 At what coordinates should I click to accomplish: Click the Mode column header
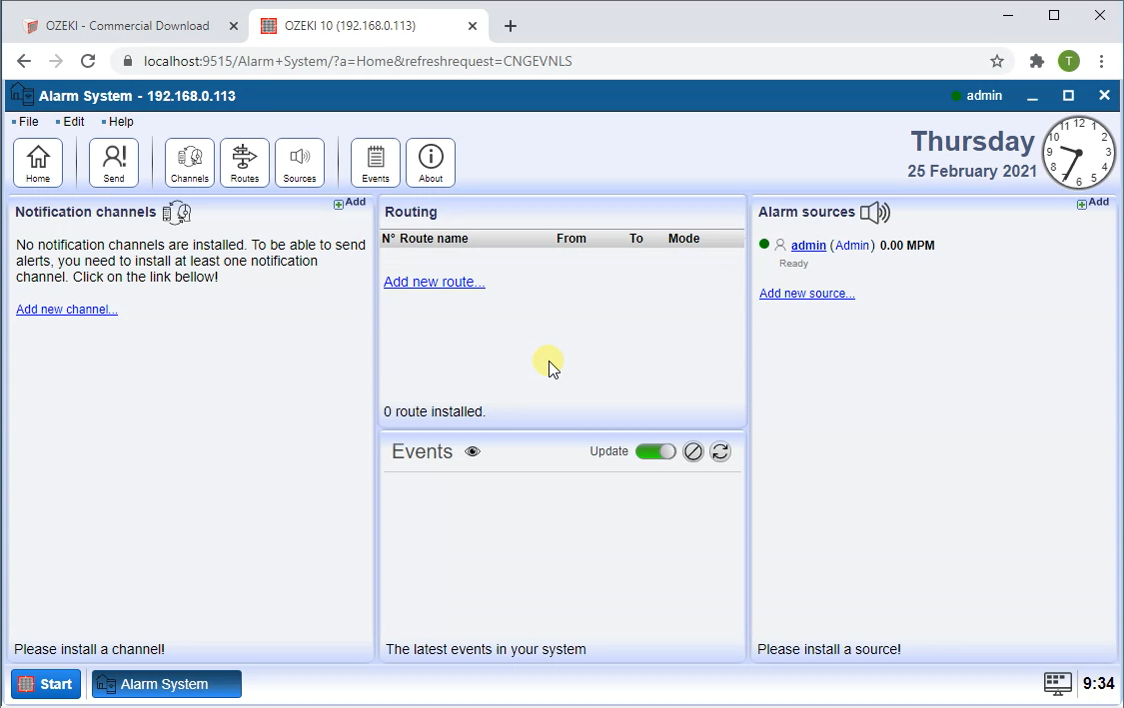click(684, 239)
